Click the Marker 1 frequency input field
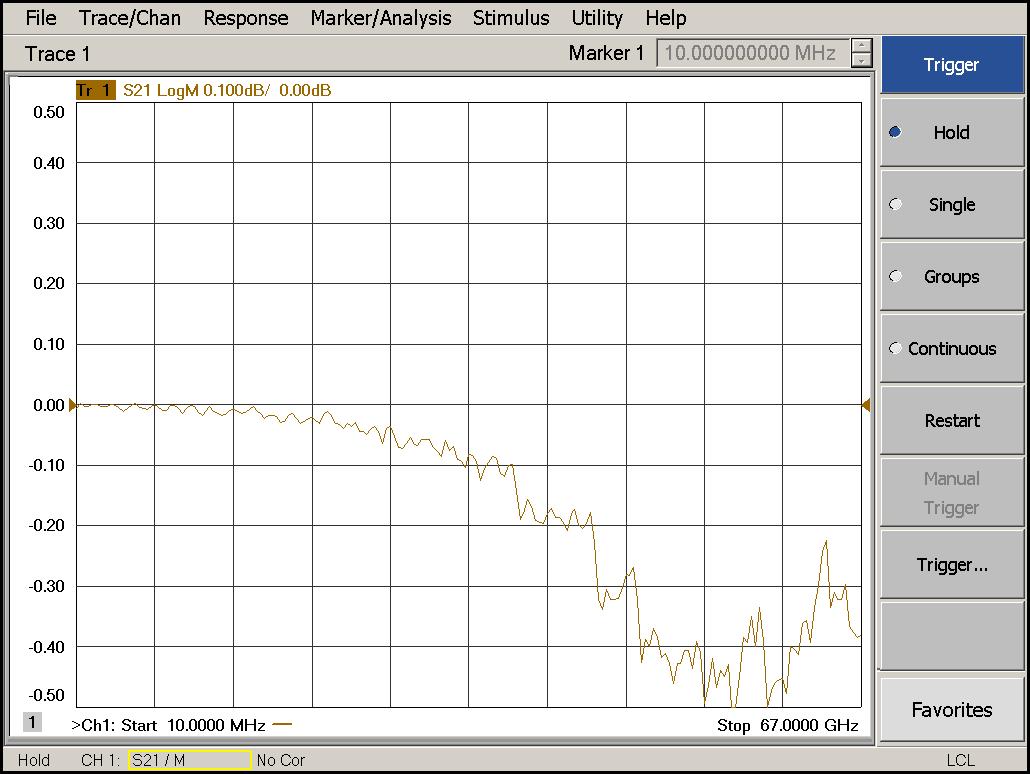Viewport: 1030px width, 774px height. click(x=753, y=53)
